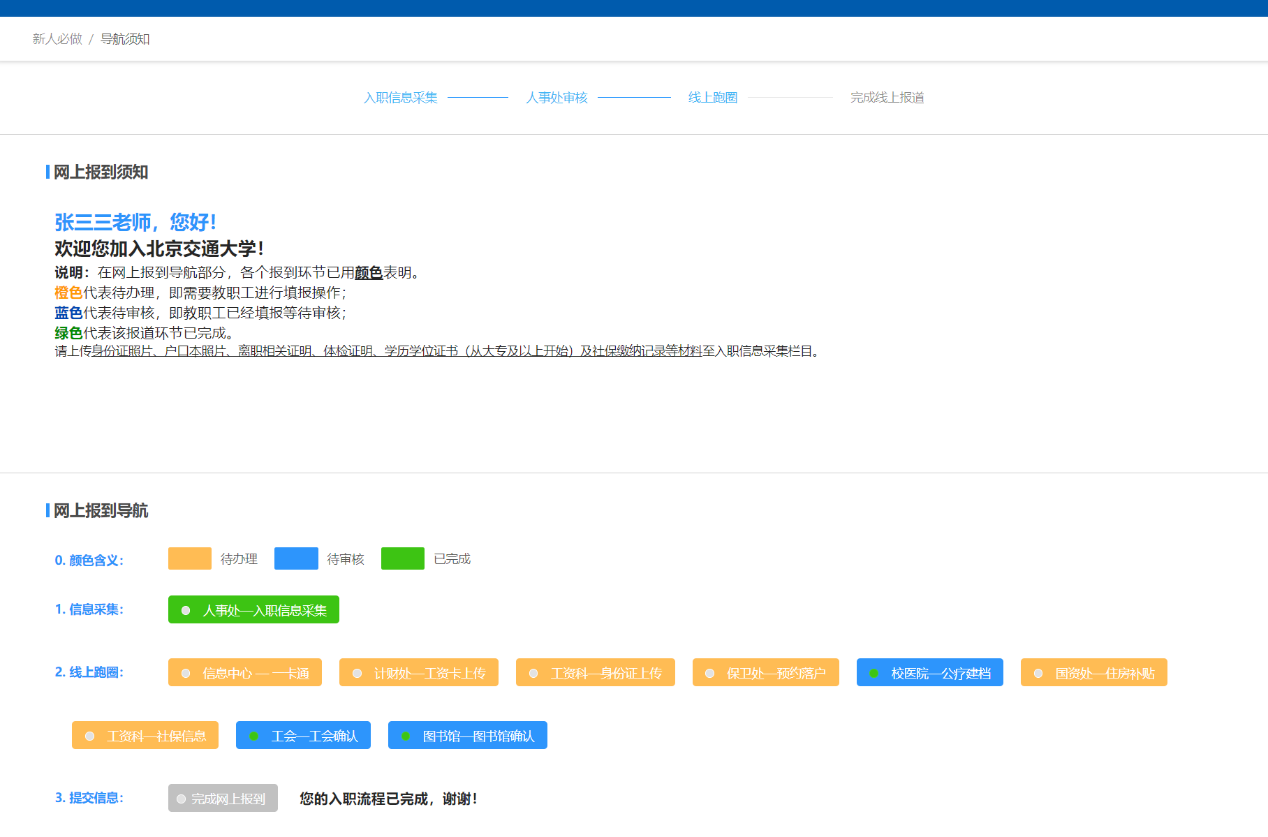The height and width of the screenshot is (837, 1268).
Task: Open 信息中心—一卡通 button
Action: pyautogui.click(x=245, y=673)
